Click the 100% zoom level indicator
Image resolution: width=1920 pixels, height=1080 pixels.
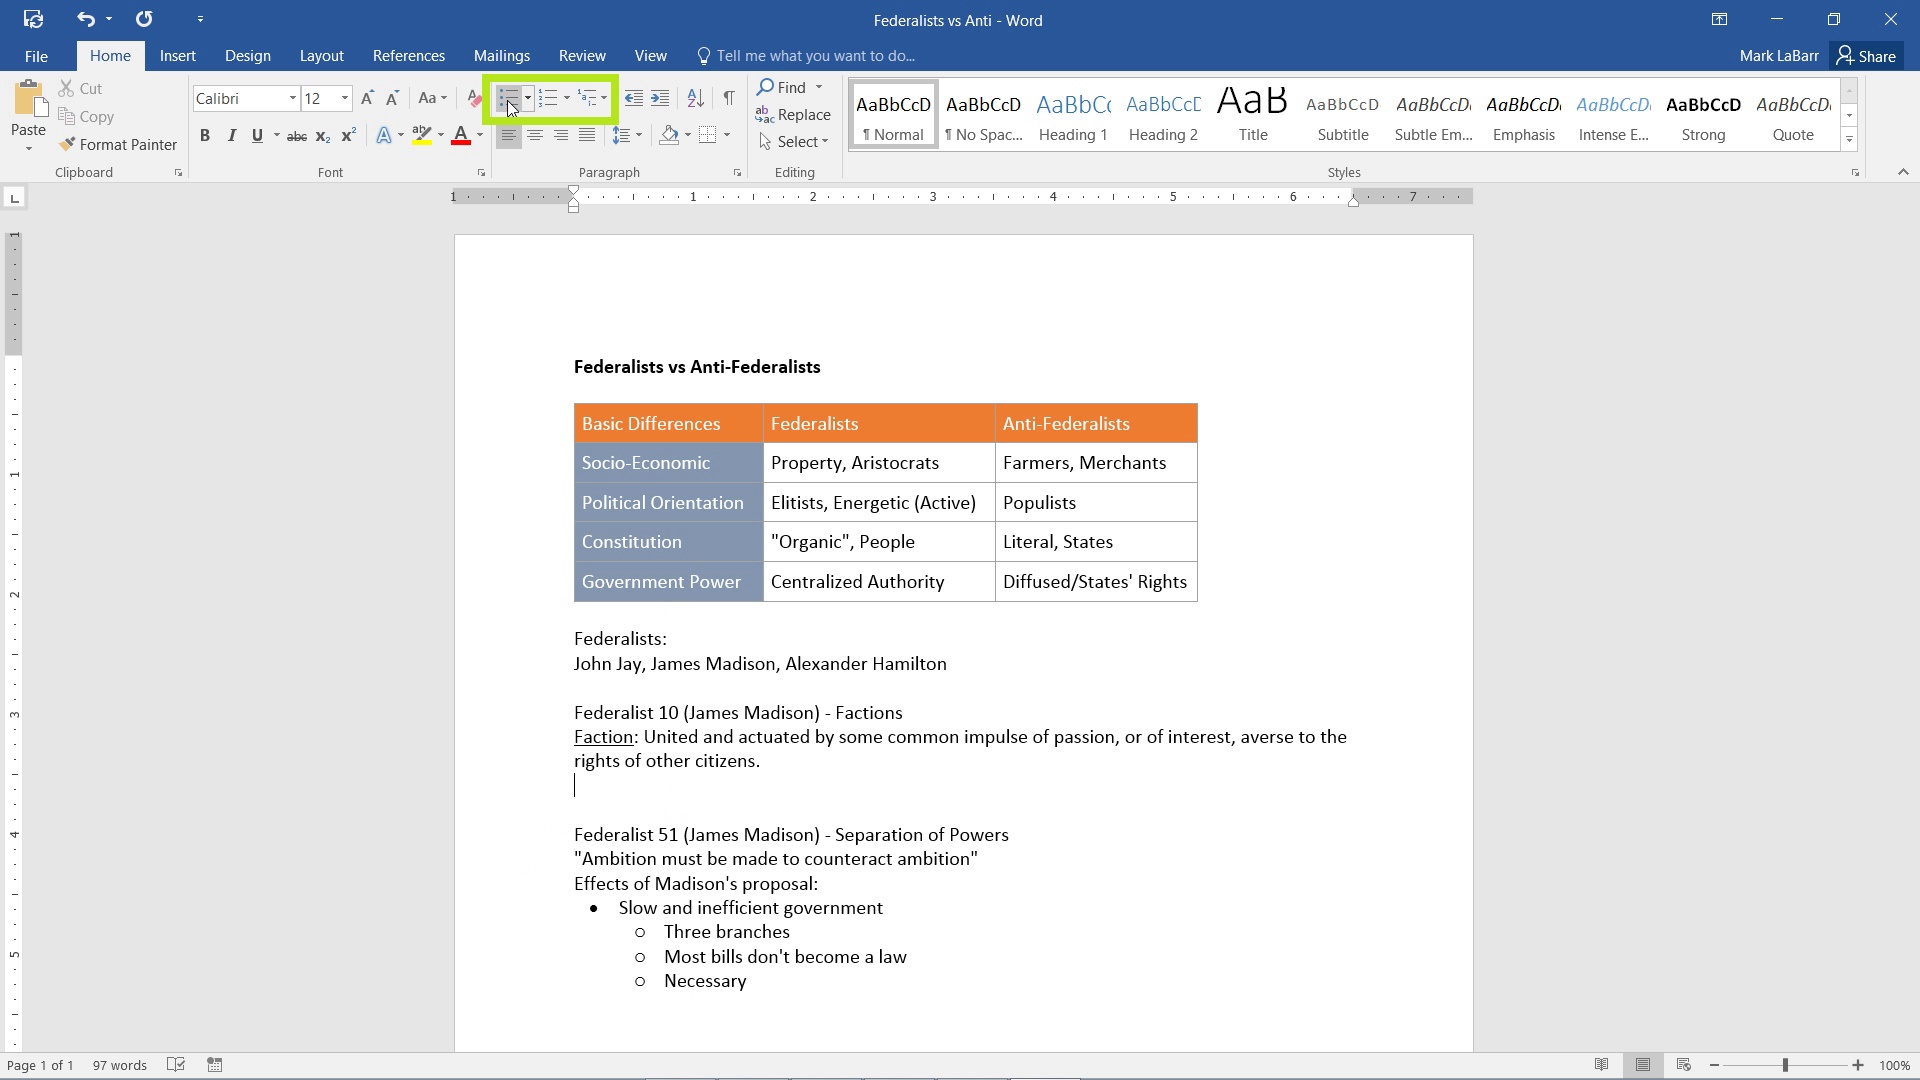pyautogui.click(x=1895, y=1065)
